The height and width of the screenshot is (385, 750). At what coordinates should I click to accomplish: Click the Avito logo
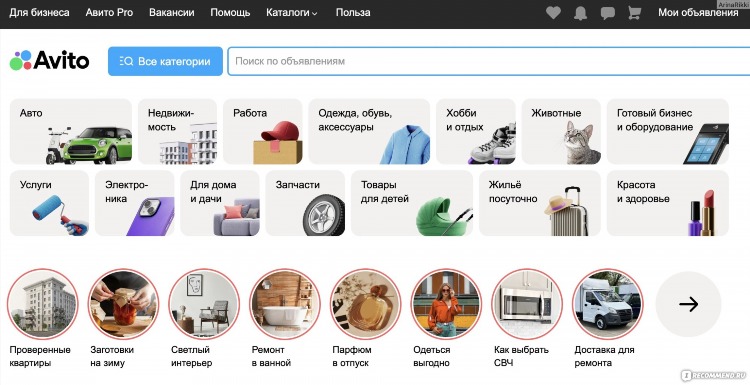pos(49,61)
